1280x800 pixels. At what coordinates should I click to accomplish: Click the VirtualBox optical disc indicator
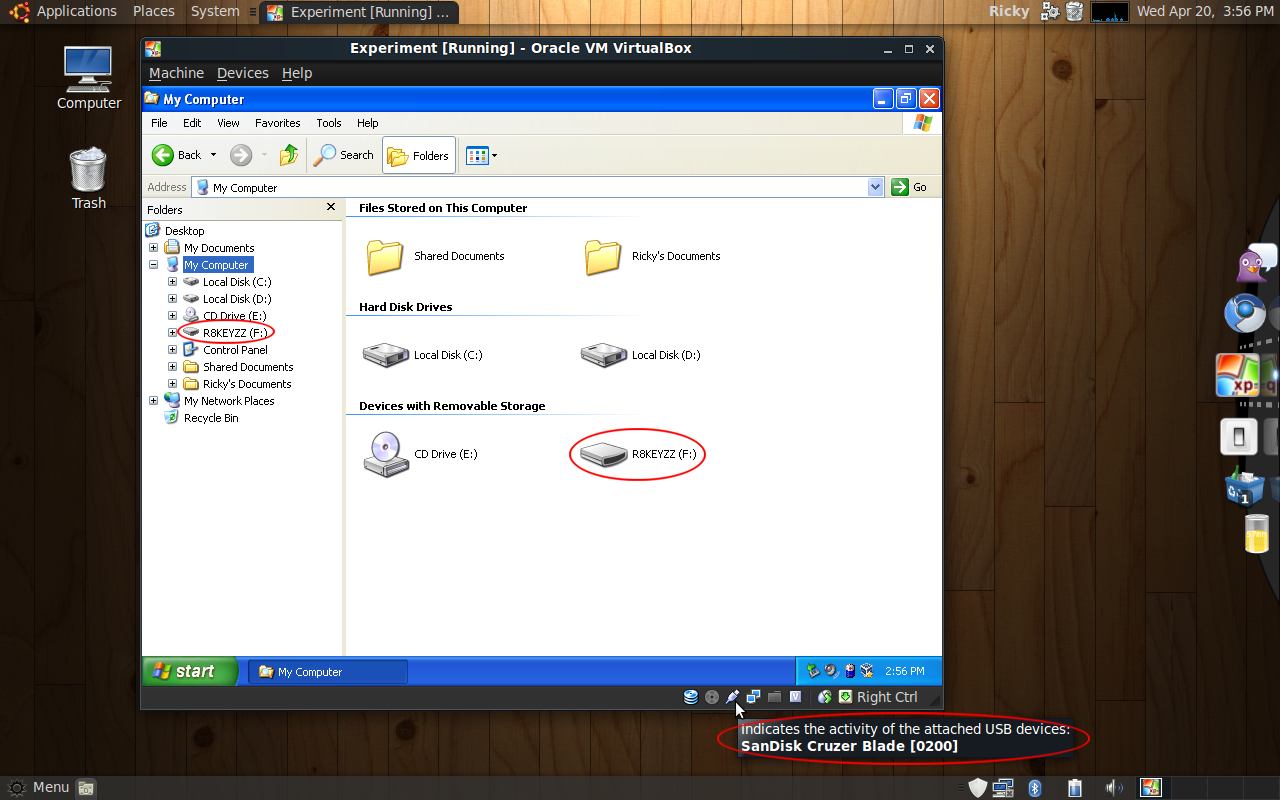(712, 697)
